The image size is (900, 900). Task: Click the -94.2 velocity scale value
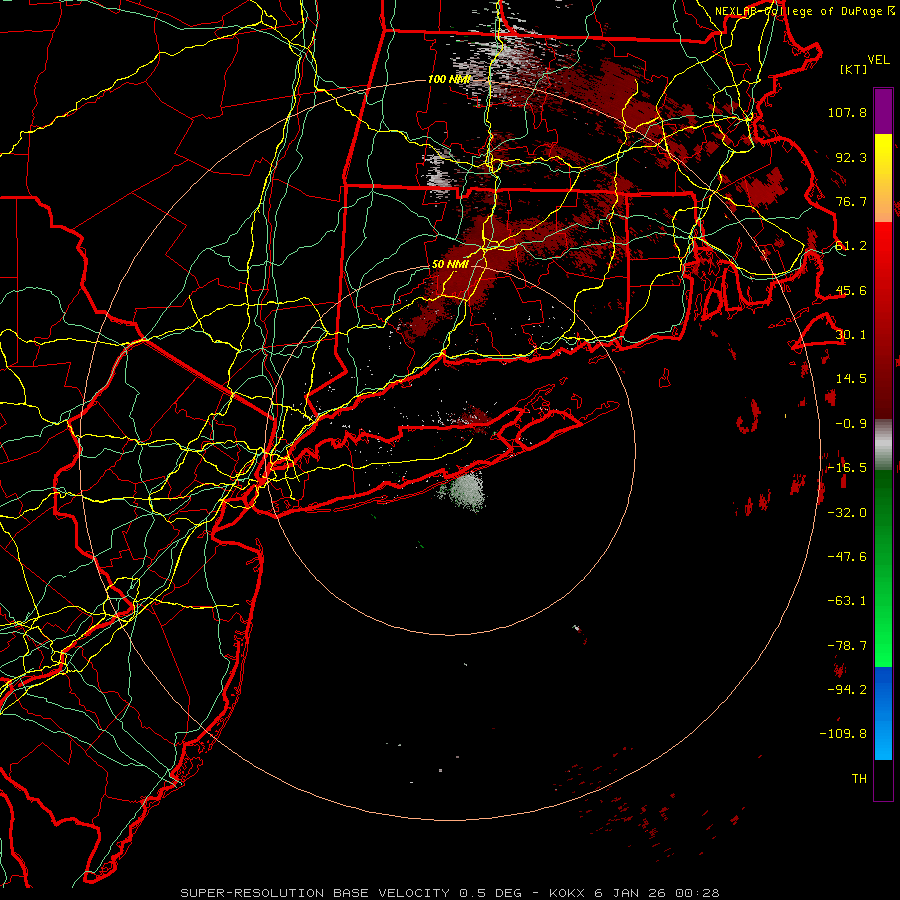click(847, 690)
